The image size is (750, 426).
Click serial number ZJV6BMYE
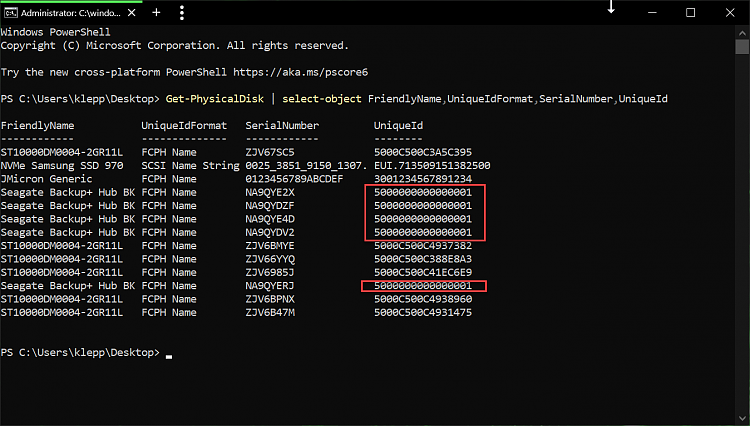pos(270,246)
